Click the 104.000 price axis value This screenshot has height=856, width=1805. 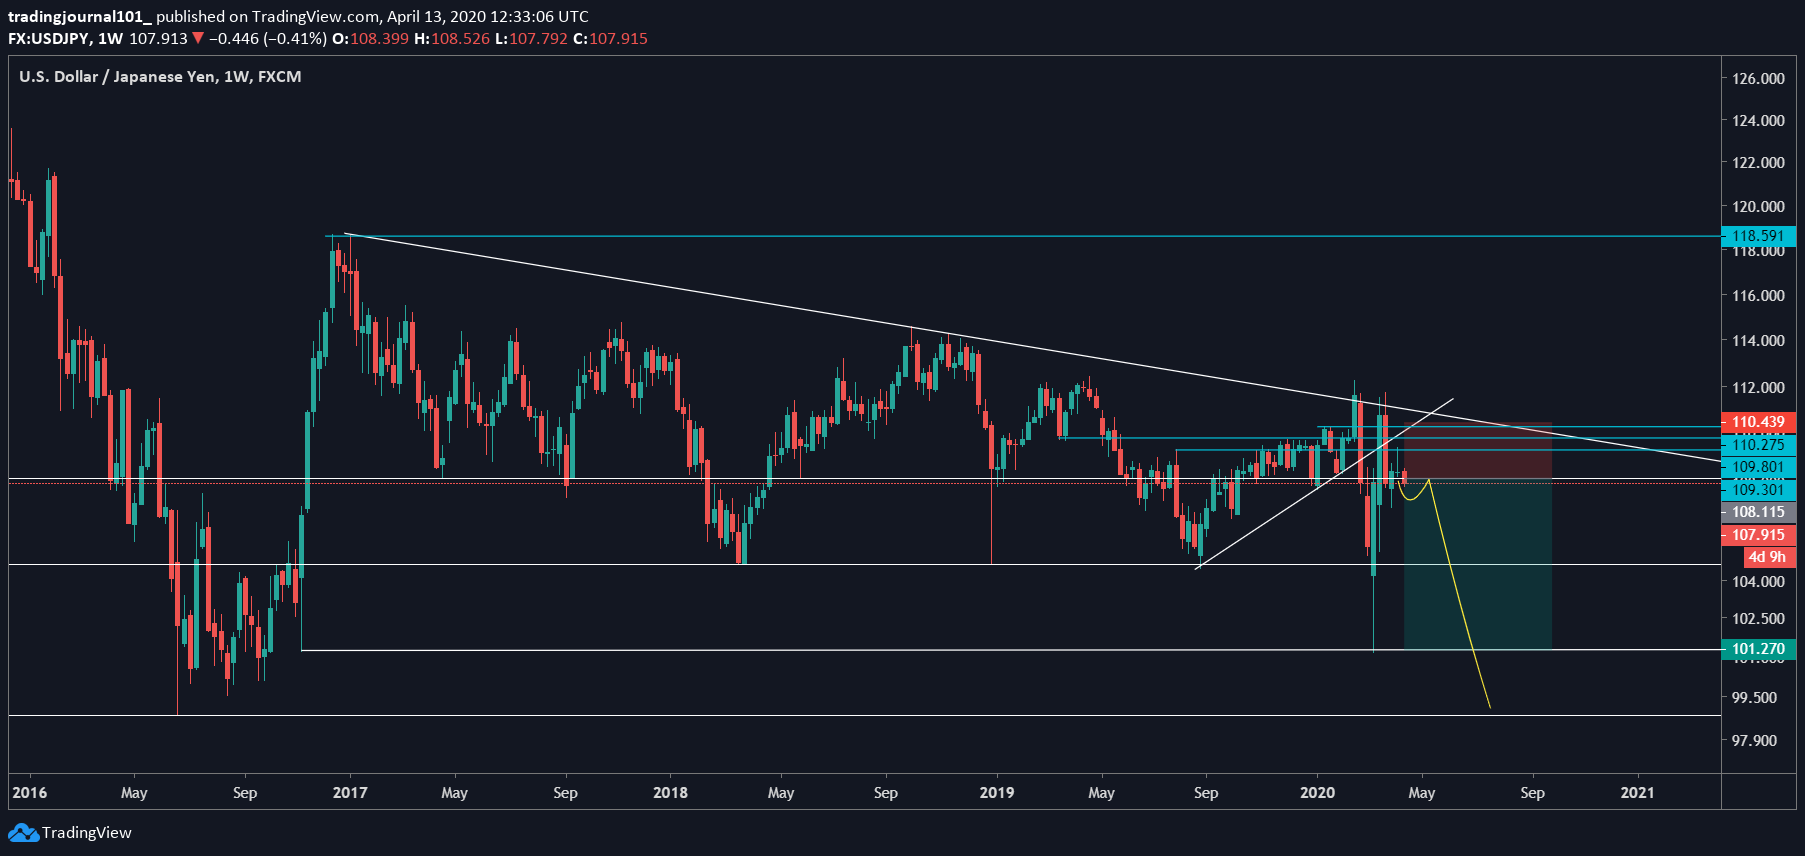[x=1758, y=581]
